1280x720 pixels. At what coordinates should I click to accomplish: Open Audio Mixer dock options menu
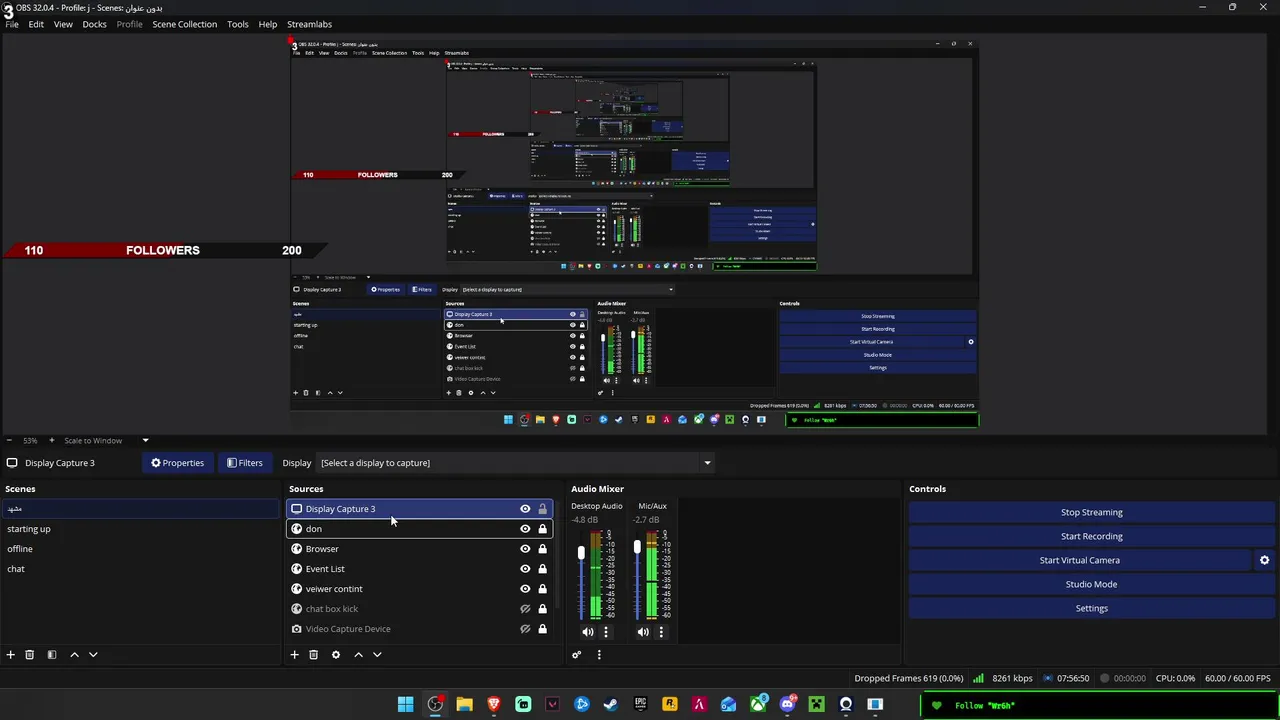[x=599, y=655]
